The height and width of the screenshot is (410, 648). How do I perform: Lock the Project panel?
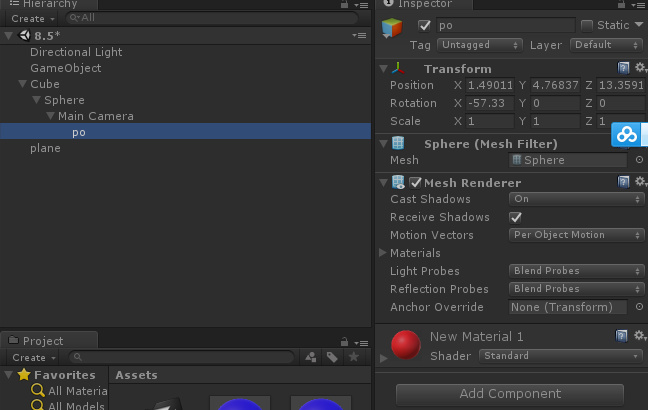344,342
